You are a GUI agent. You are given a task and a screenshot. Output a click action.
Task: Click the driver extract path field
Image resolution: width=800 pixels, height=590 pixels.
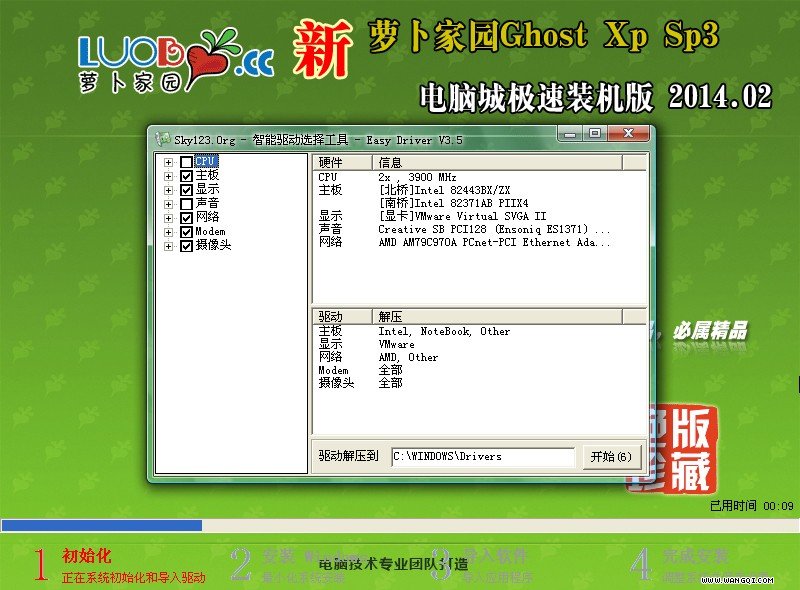(x=483, y=456)
